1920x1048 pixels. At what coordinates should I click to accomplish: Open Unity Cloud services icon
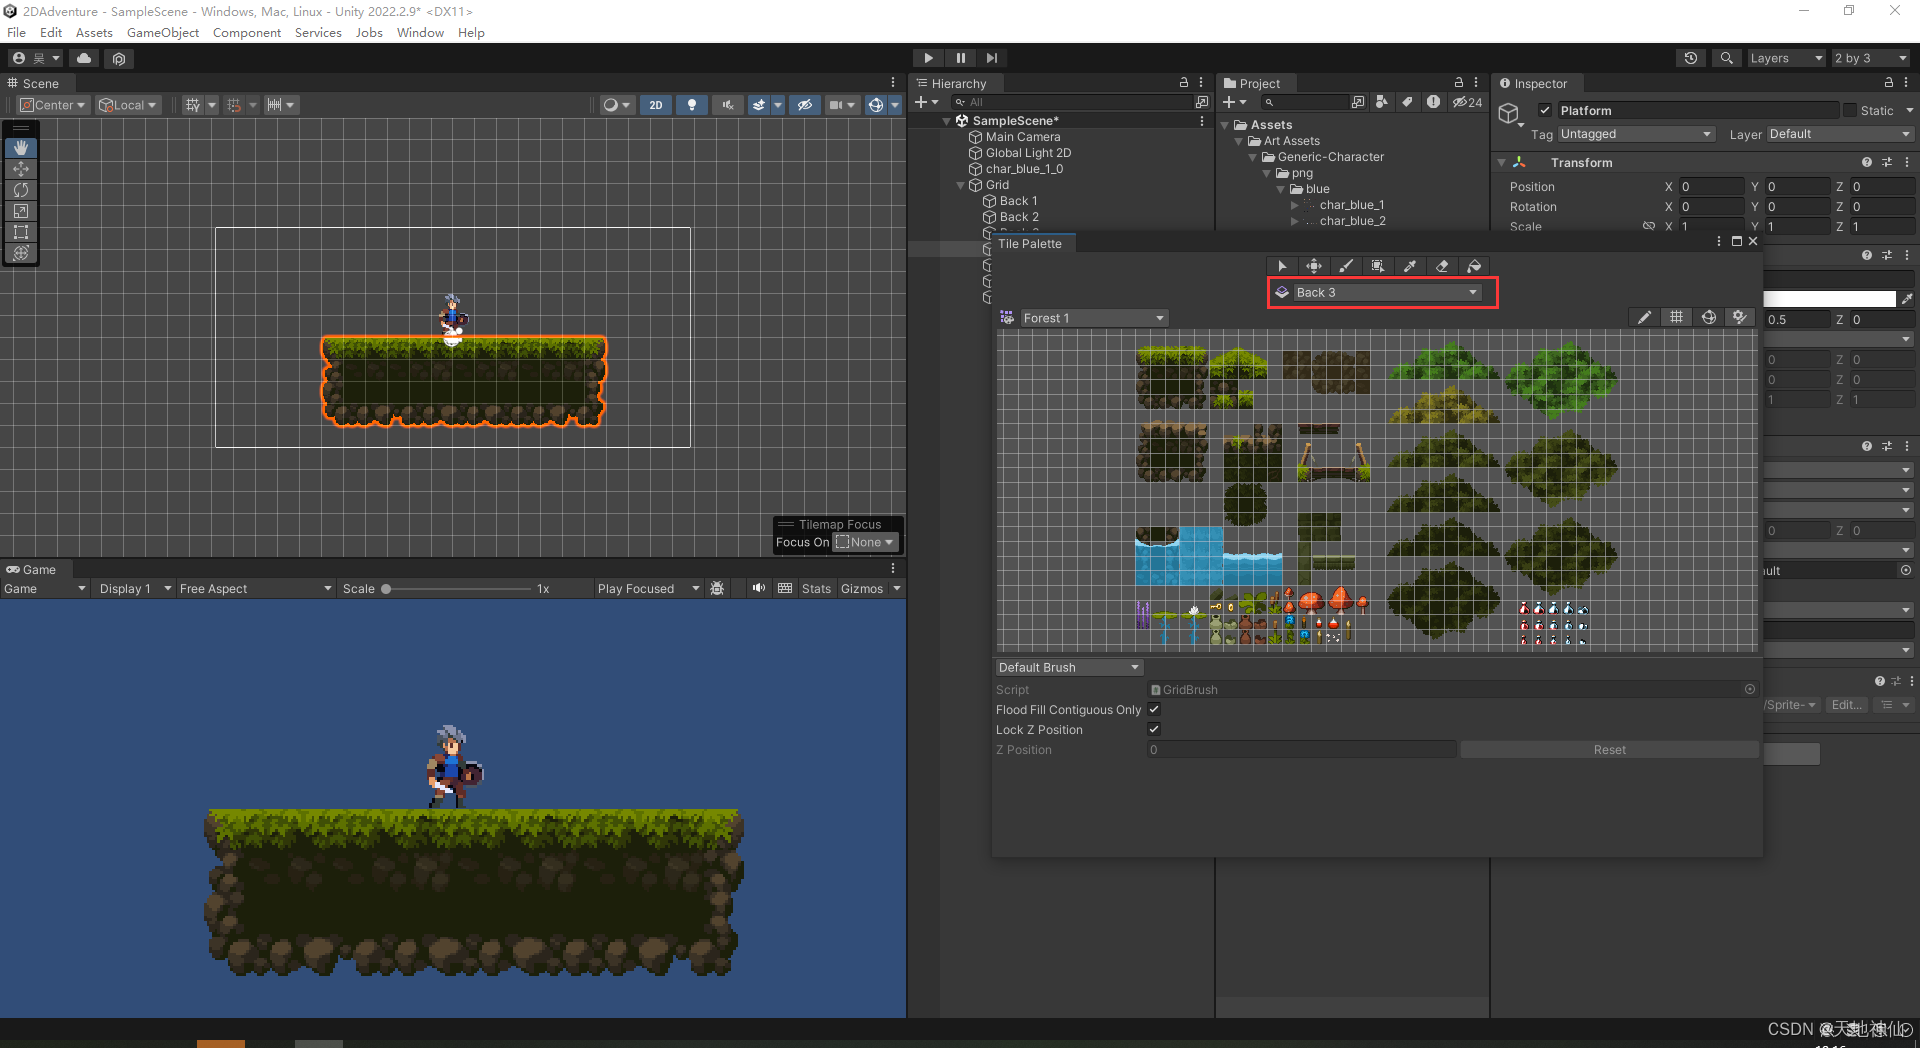click(x=84, y=58)
